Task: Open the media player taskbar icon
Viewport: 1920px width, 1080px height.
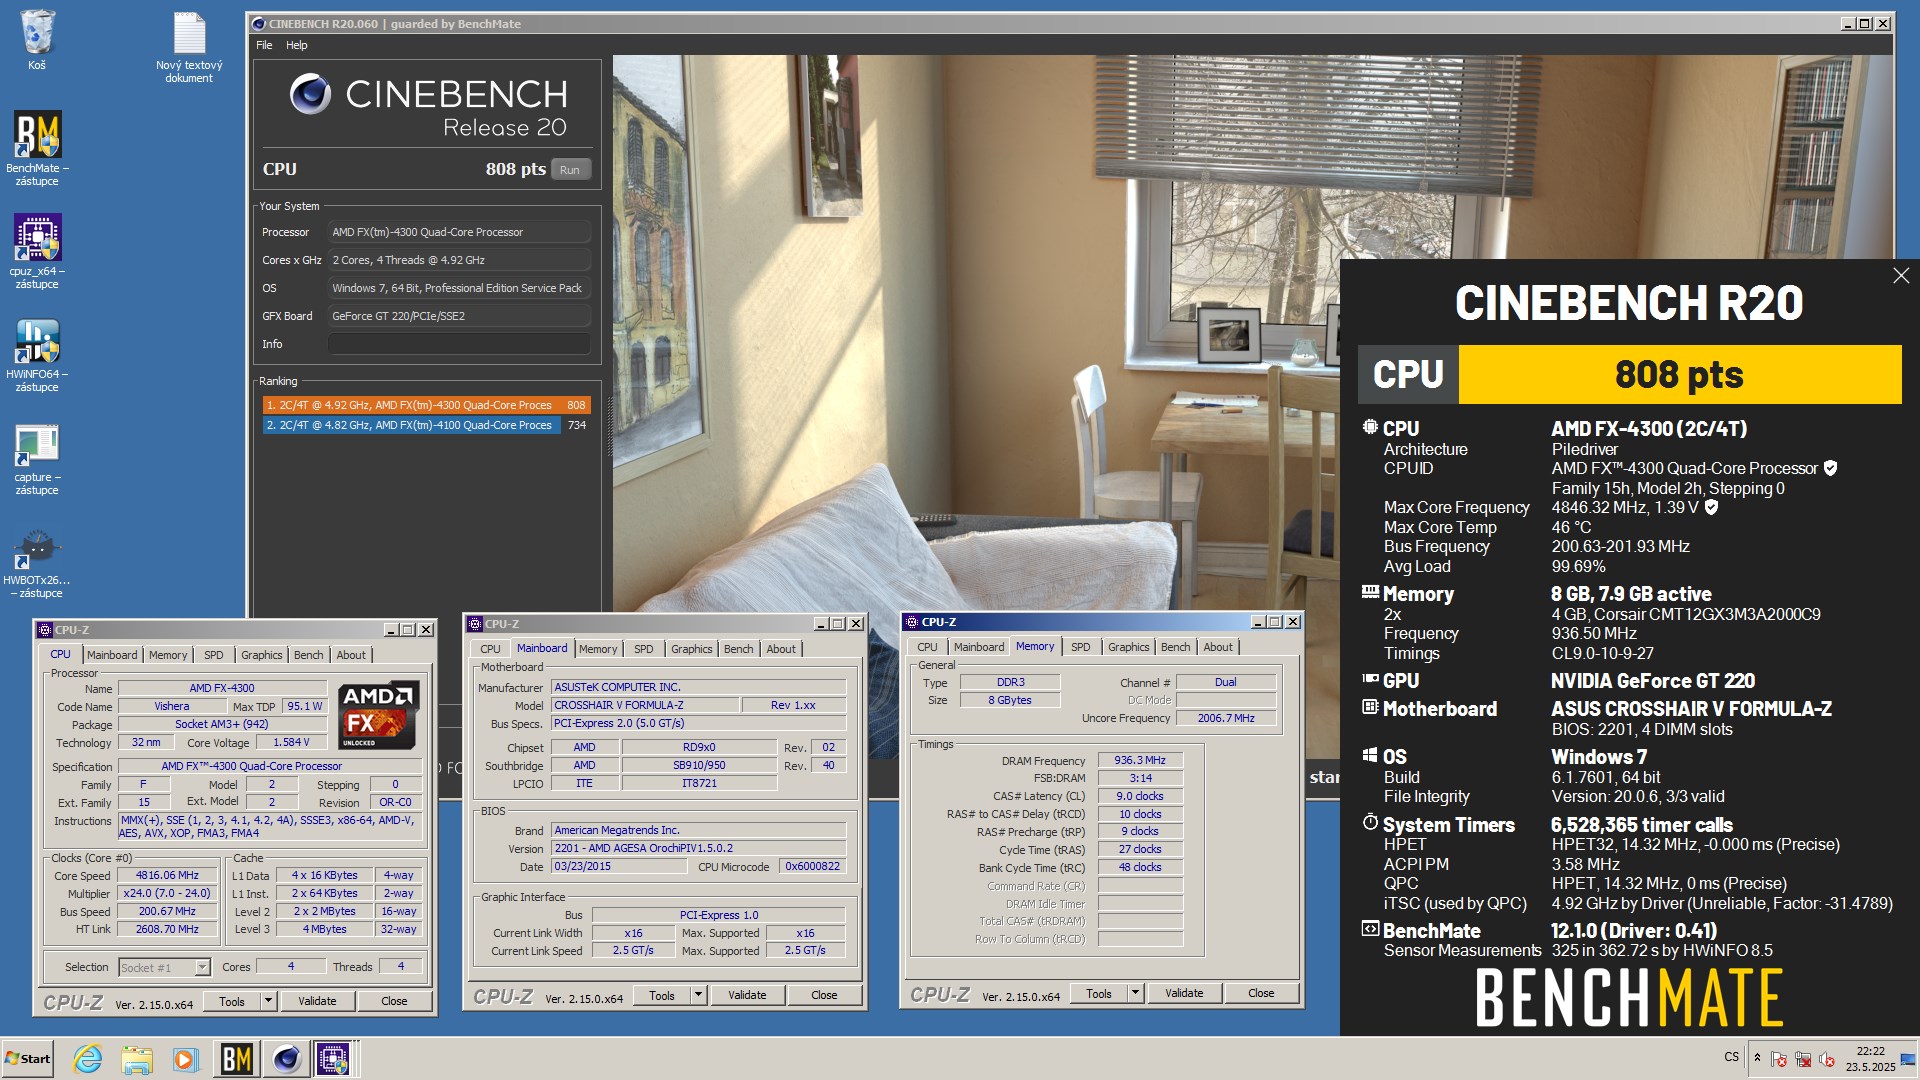Action: pyautogui.click(x=185, y=1058)
